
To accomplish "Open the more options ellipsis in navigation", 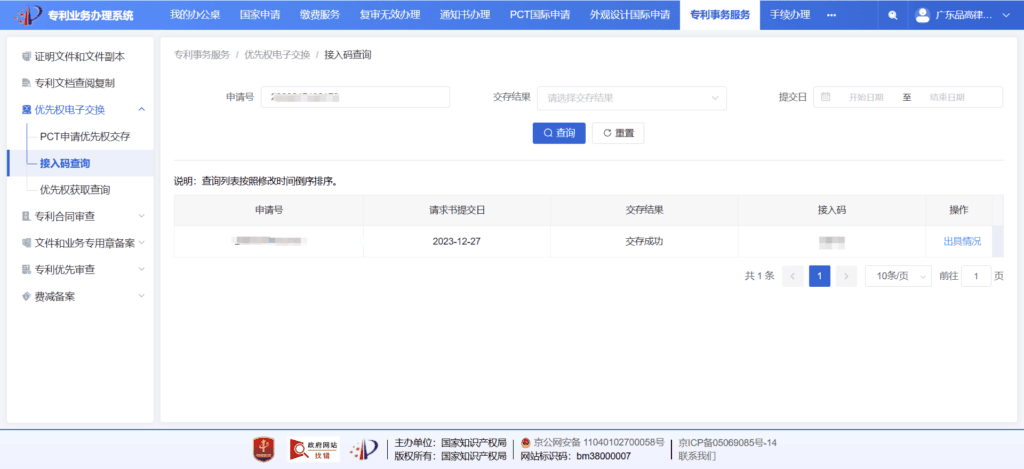I will click(831, 15).
